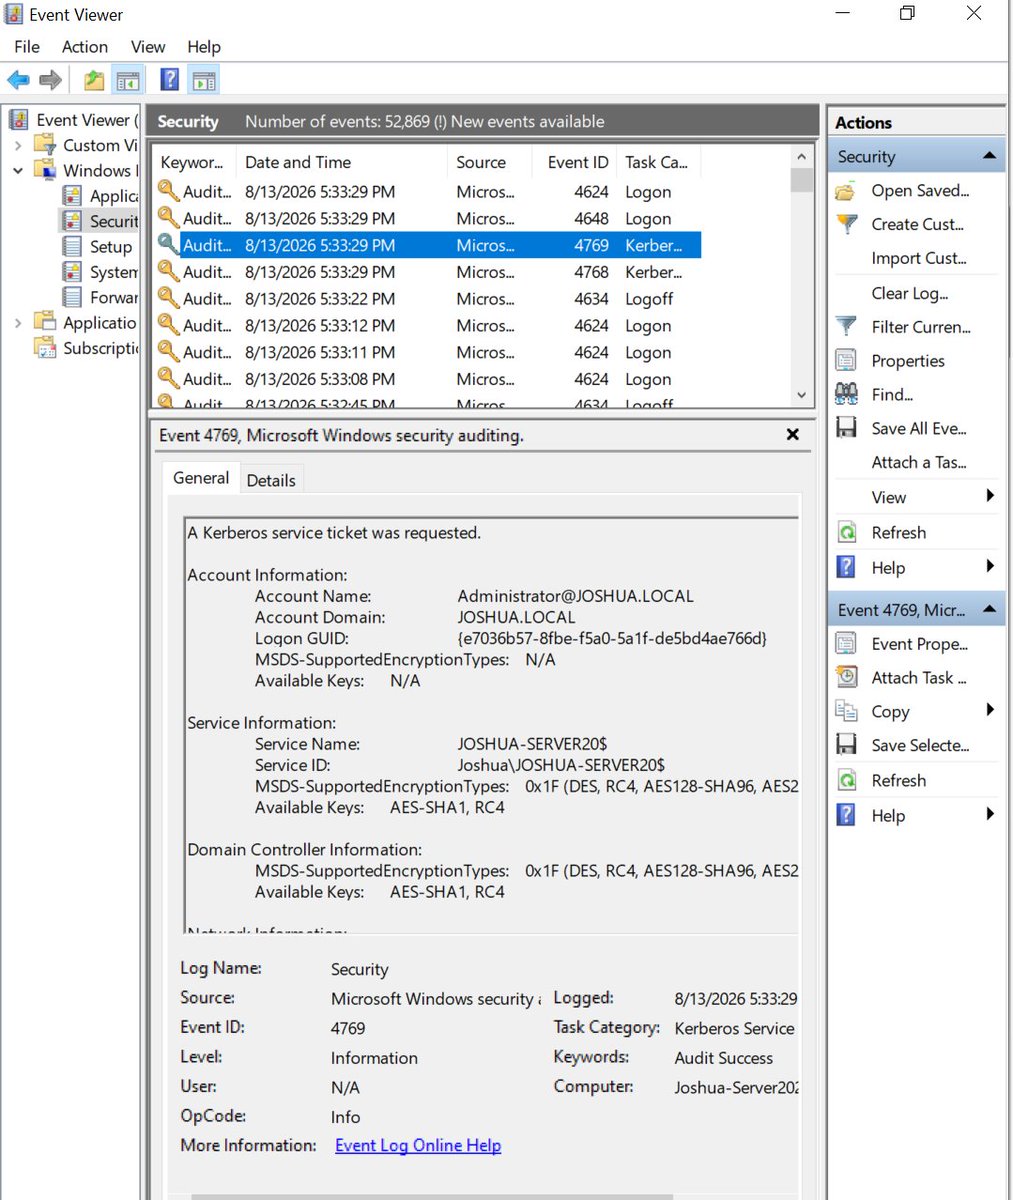Open Help submenu arrow under Security actions

(990, 567)
